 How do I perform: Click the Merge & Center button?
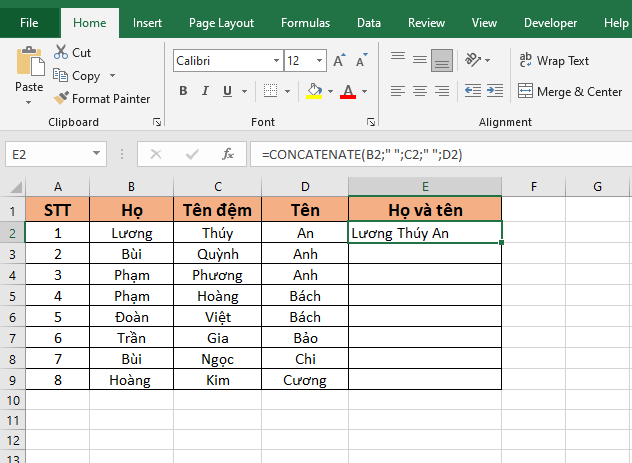pyautogui.click(x=570, y=92)
